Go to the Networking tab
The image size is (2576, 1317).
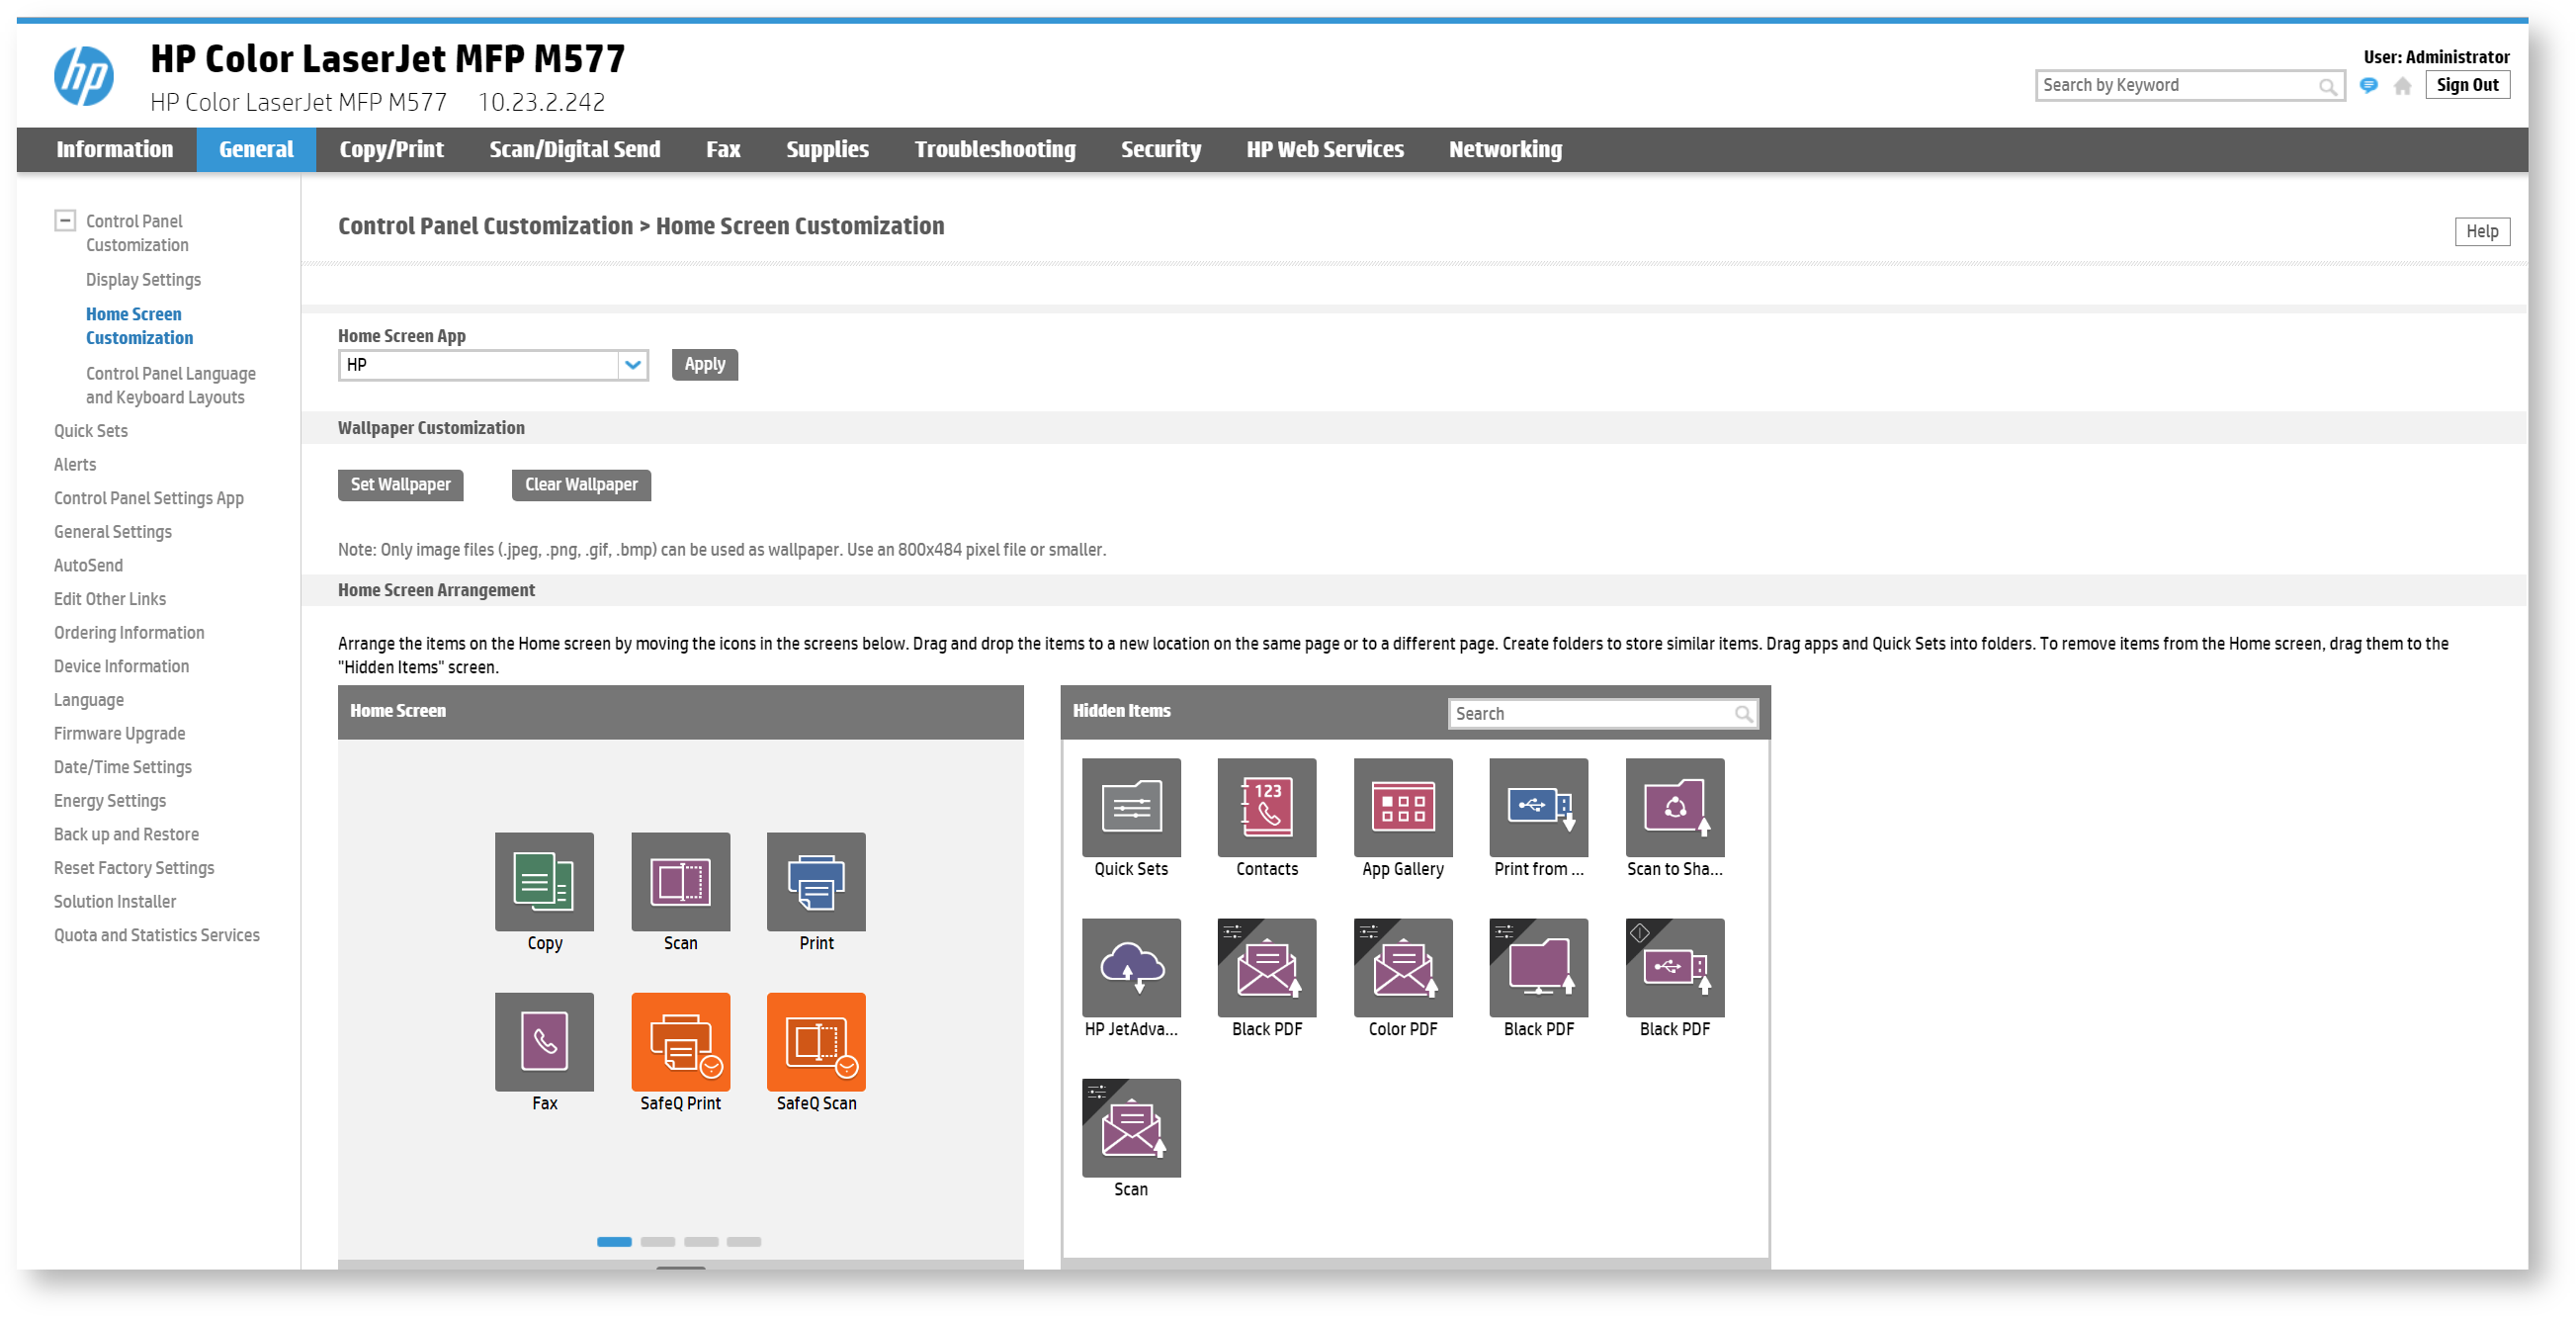pyautogui.click(x=1505, y=149)
